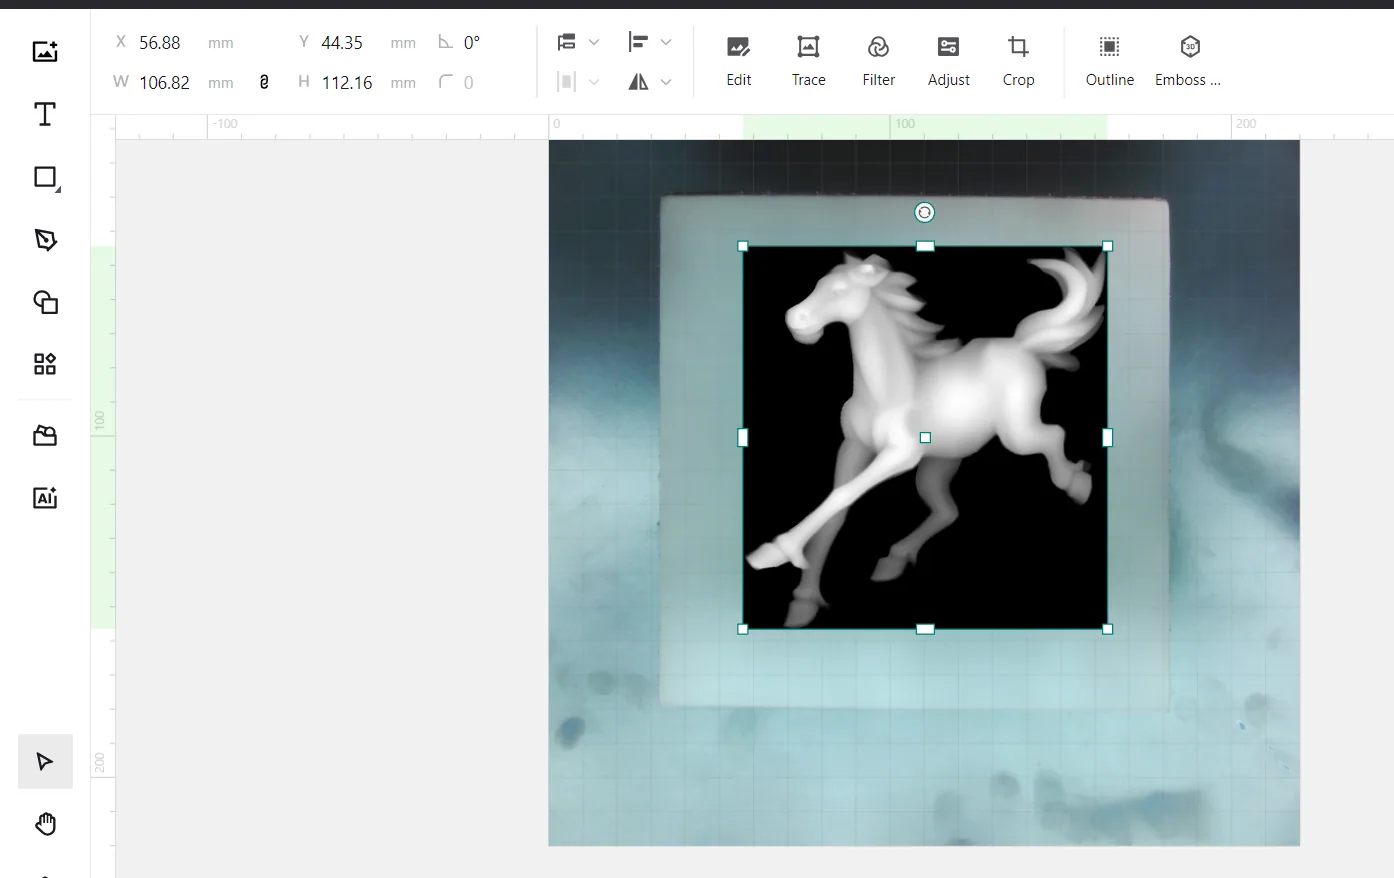Click the top-right resize handle of selection
Image resolution: width=1394 pixels, height=878 pixels.
(x=1107, y=246)
